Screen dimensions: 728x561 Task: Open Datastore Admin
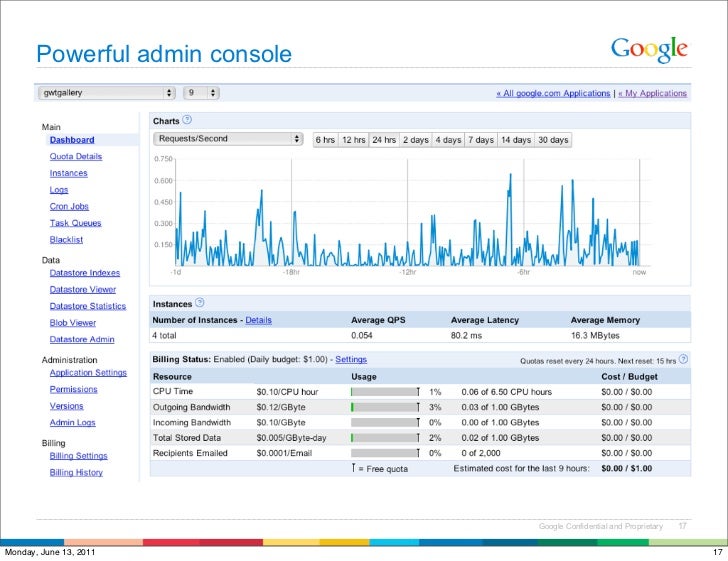pyautogui.click(x=82, y=339)
